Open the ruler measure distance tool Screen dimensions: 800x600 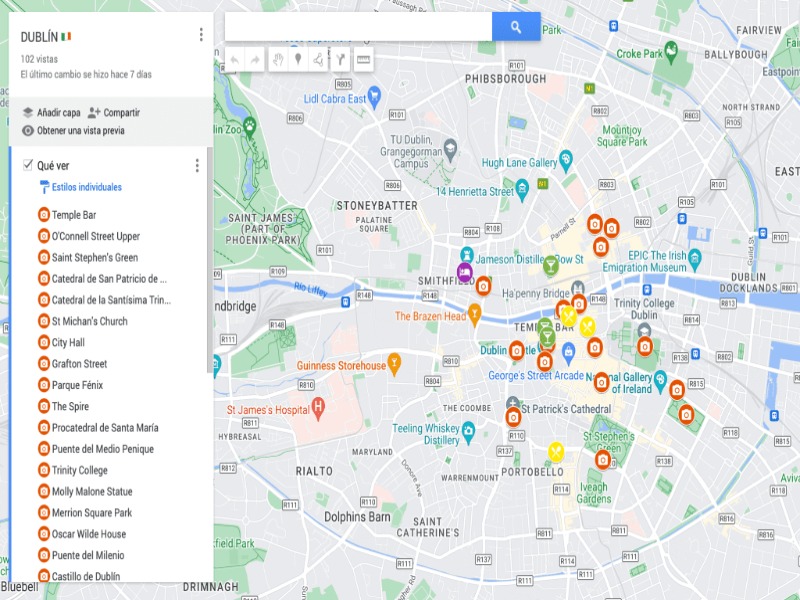pos(363,60)
